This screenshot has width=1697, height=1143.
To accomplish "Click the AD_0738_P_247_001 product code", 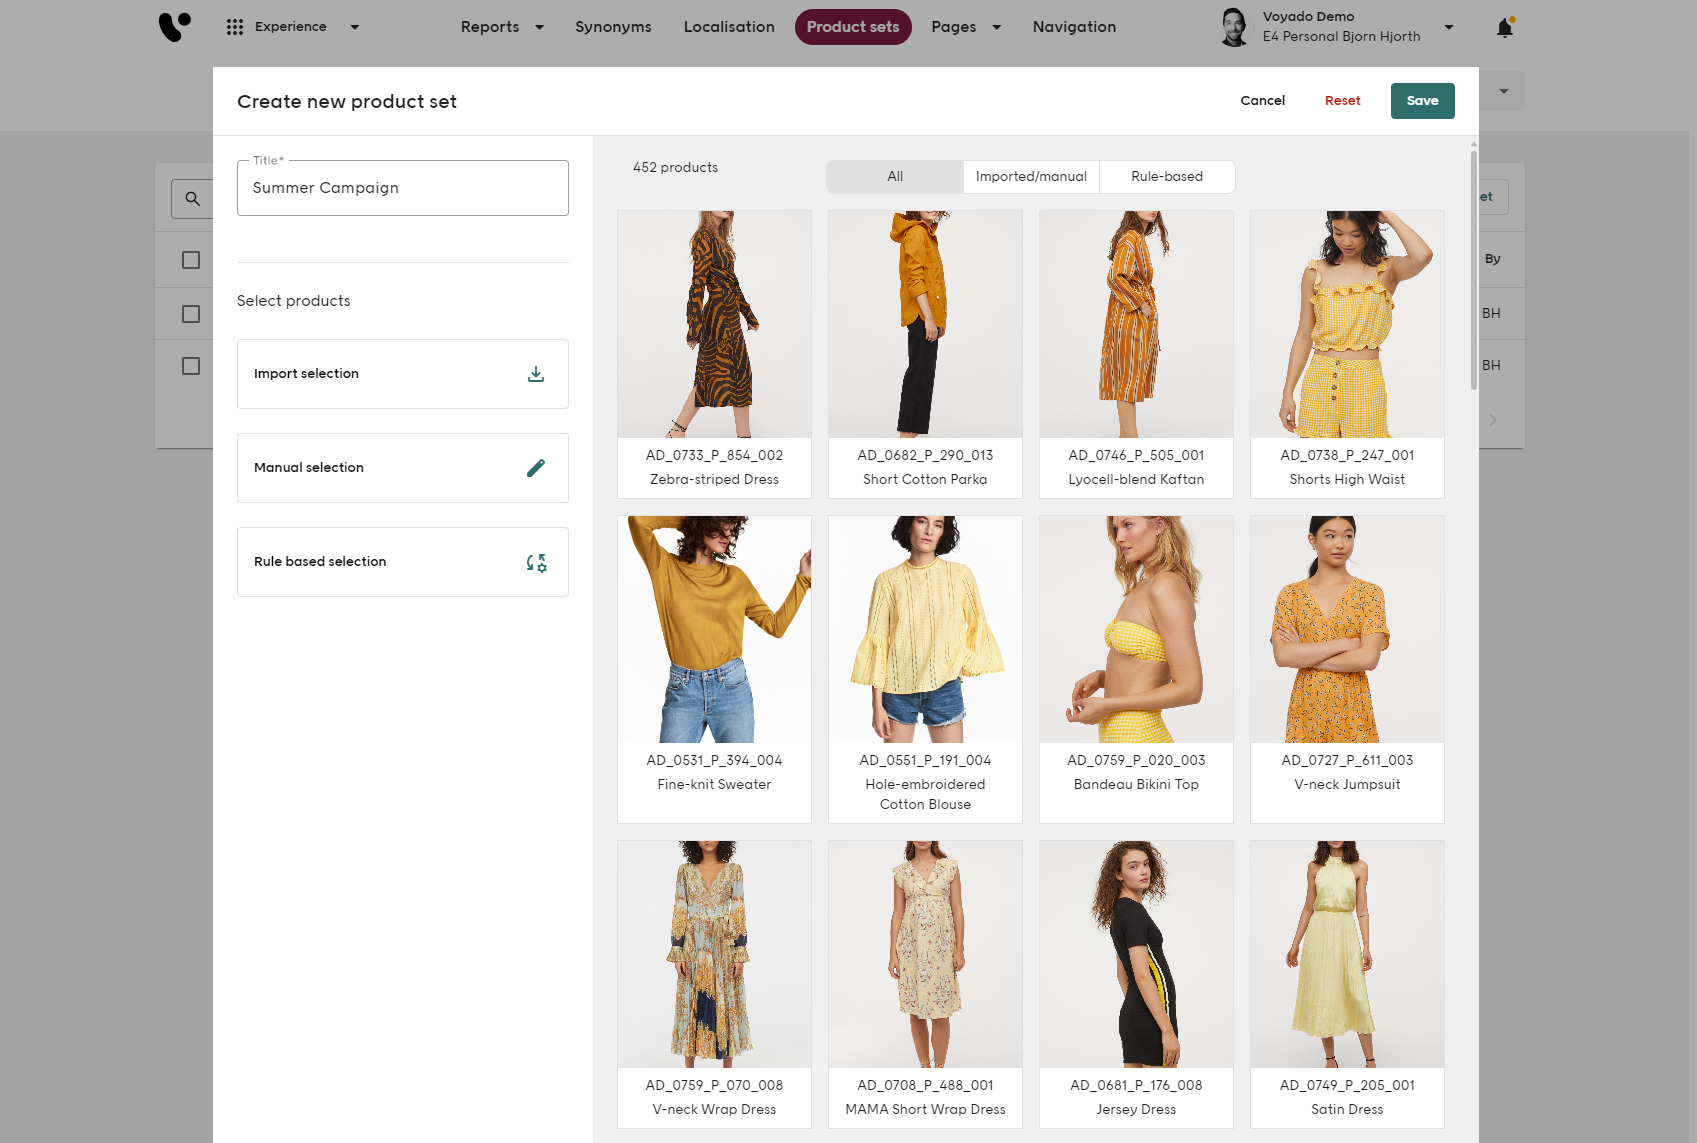I will coord(1347,456).
